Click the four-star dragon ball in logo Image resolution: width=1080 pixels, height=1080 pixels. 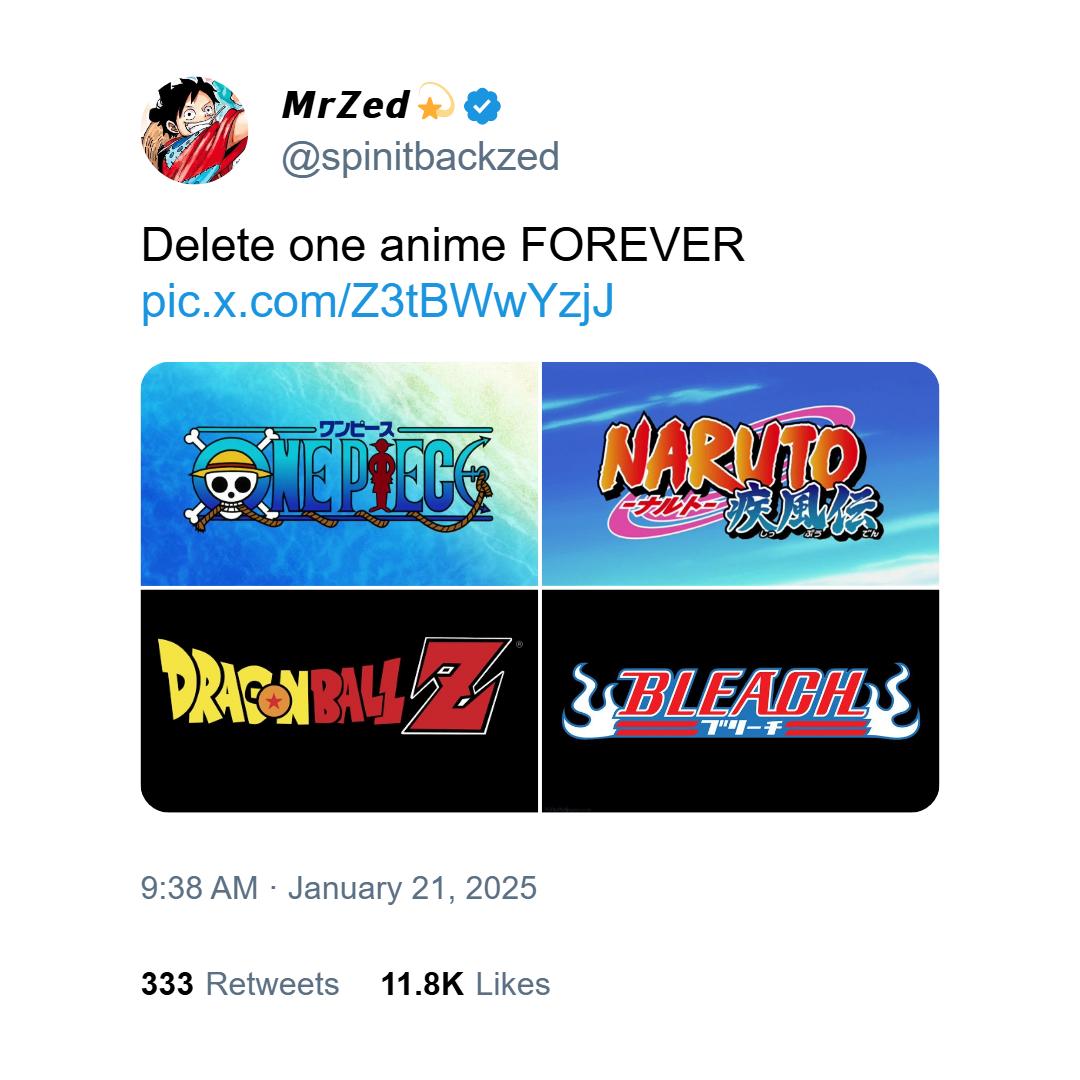(274, 700)
